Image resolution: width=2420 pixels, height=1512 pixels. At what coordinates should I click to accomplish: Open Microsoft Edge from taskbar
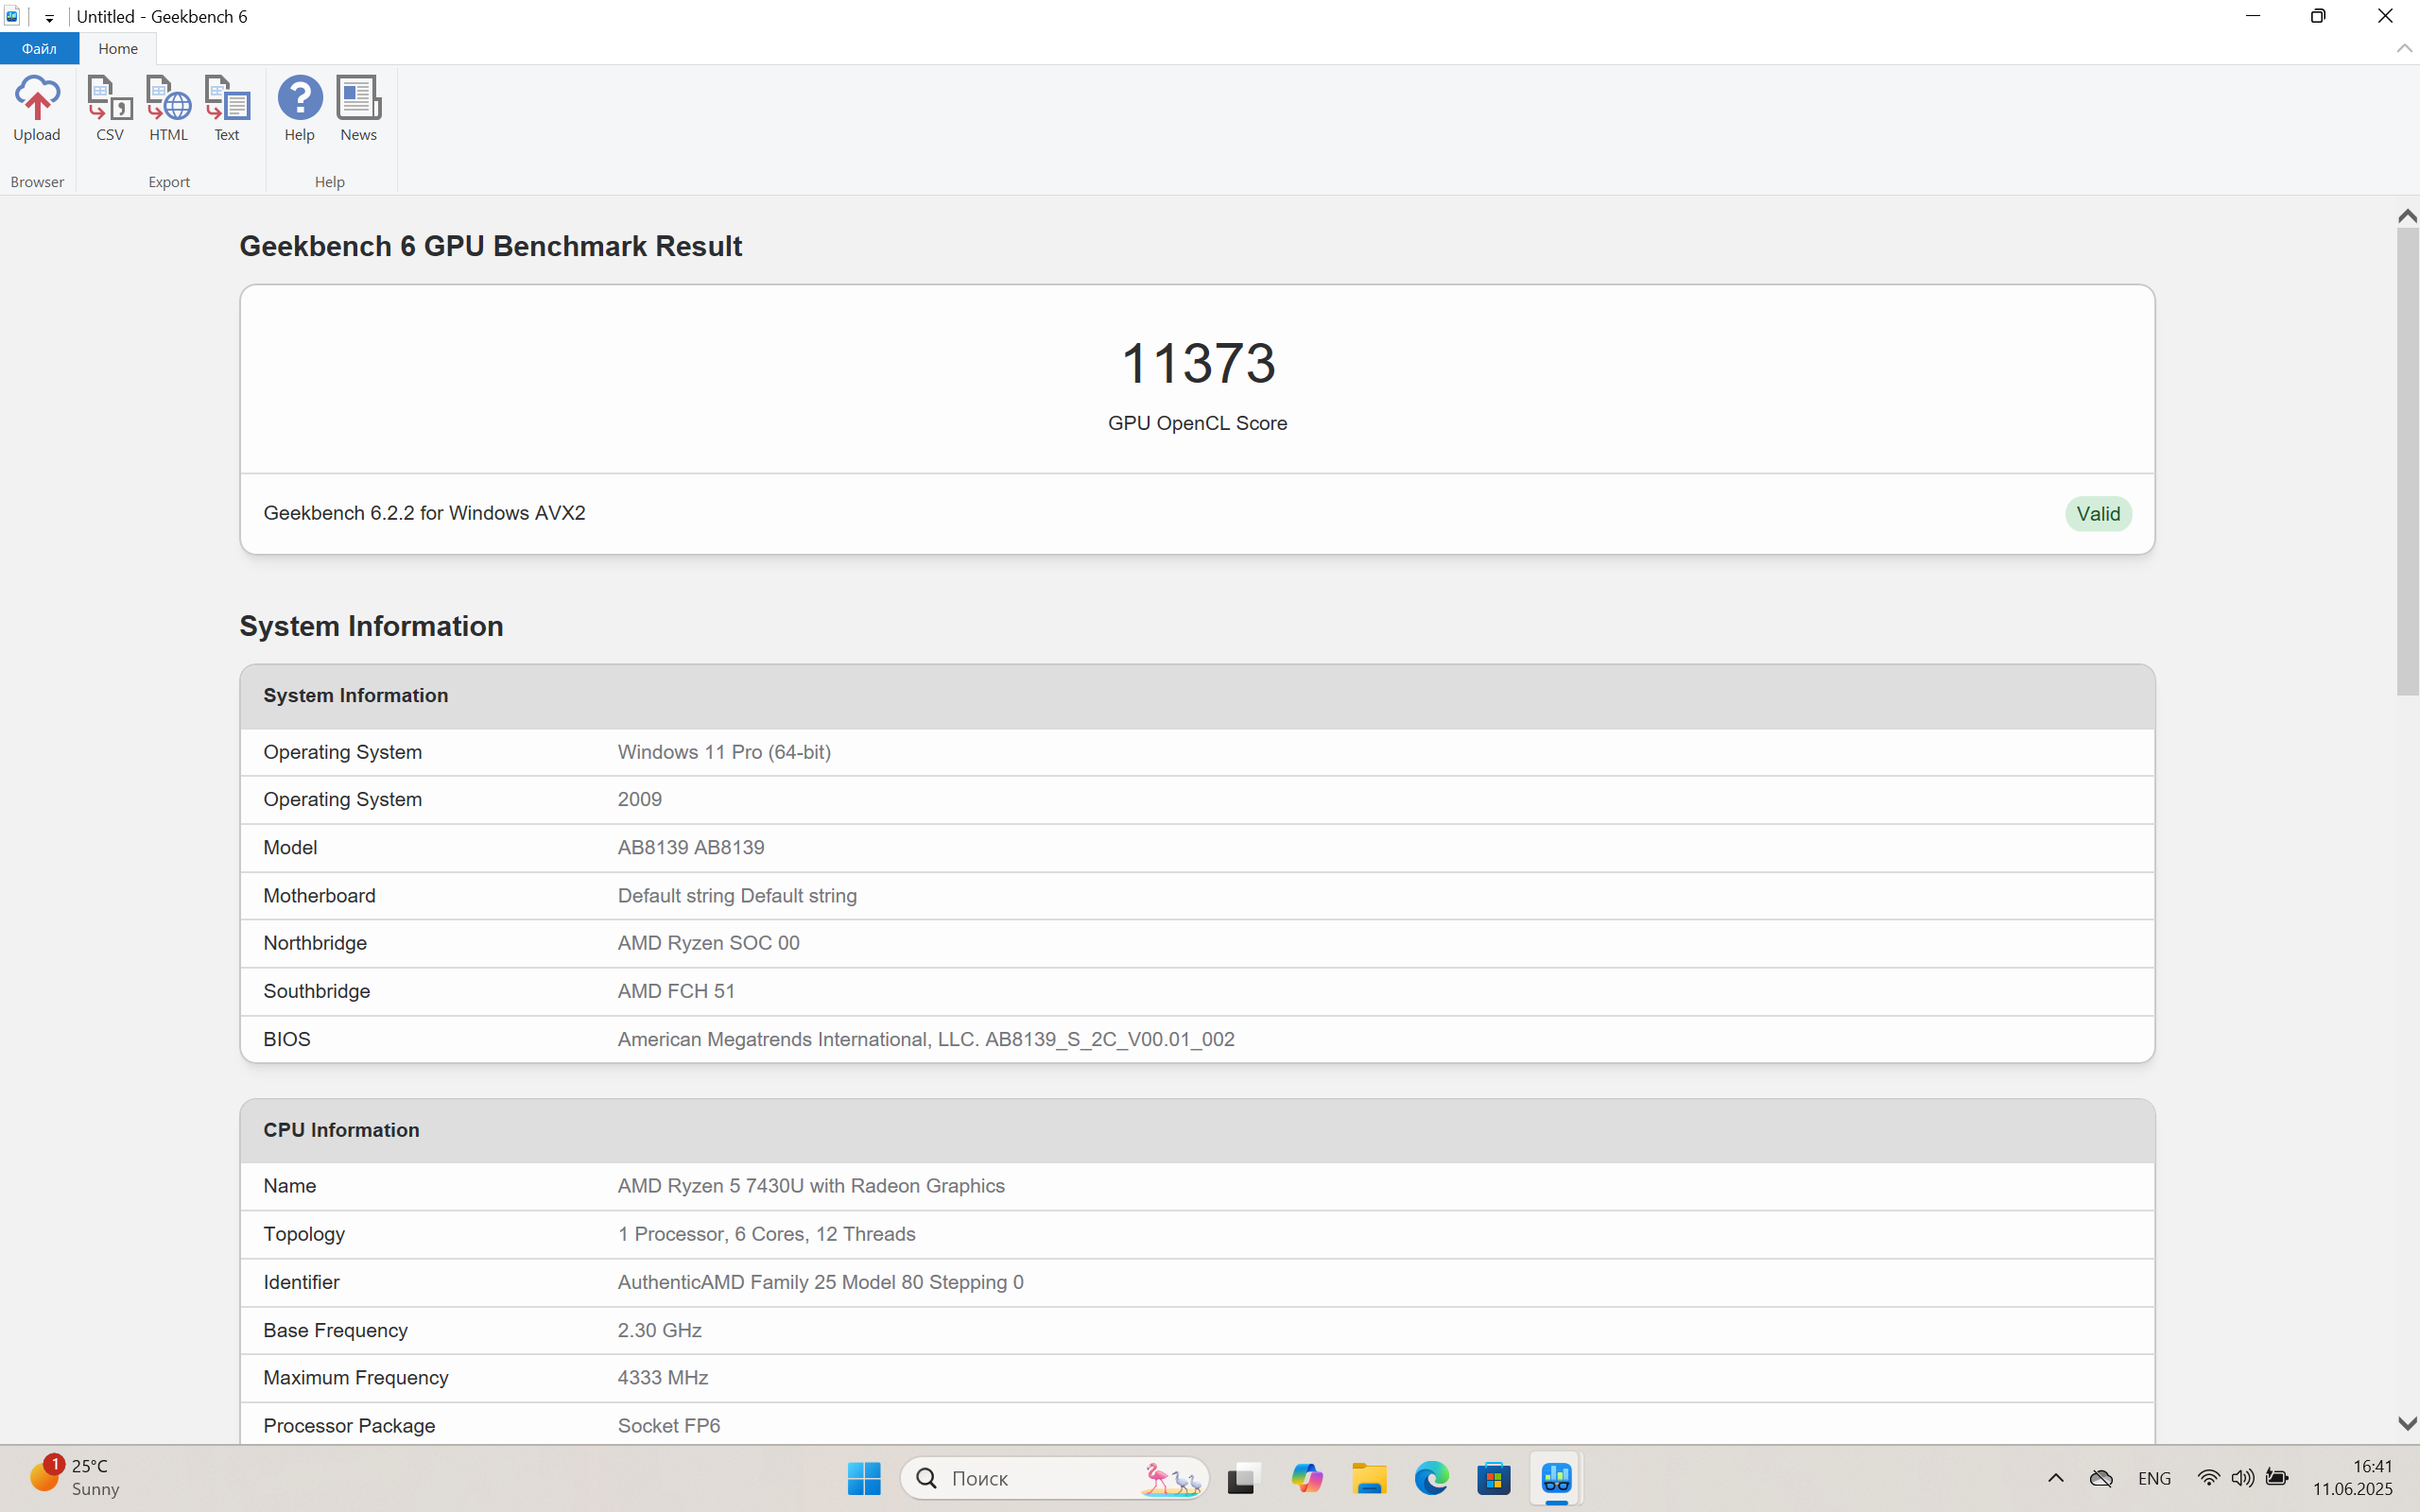tap(1431, 1478)
